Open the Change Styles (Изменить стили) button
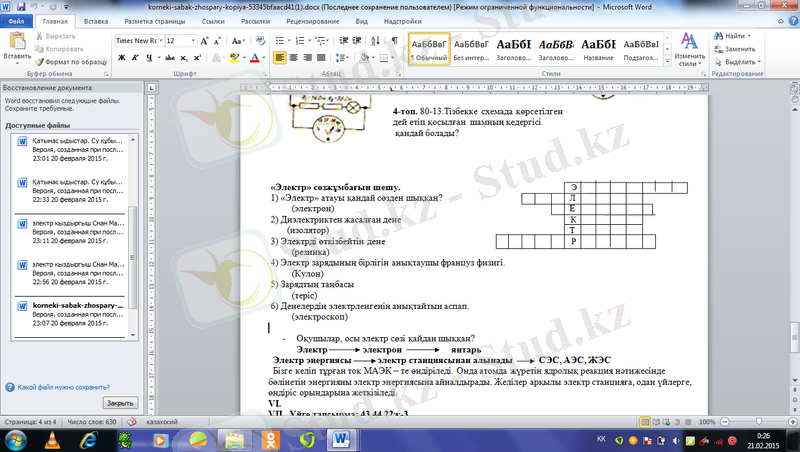Viewport: 800px width, 452px height. [x=689, y=49]
